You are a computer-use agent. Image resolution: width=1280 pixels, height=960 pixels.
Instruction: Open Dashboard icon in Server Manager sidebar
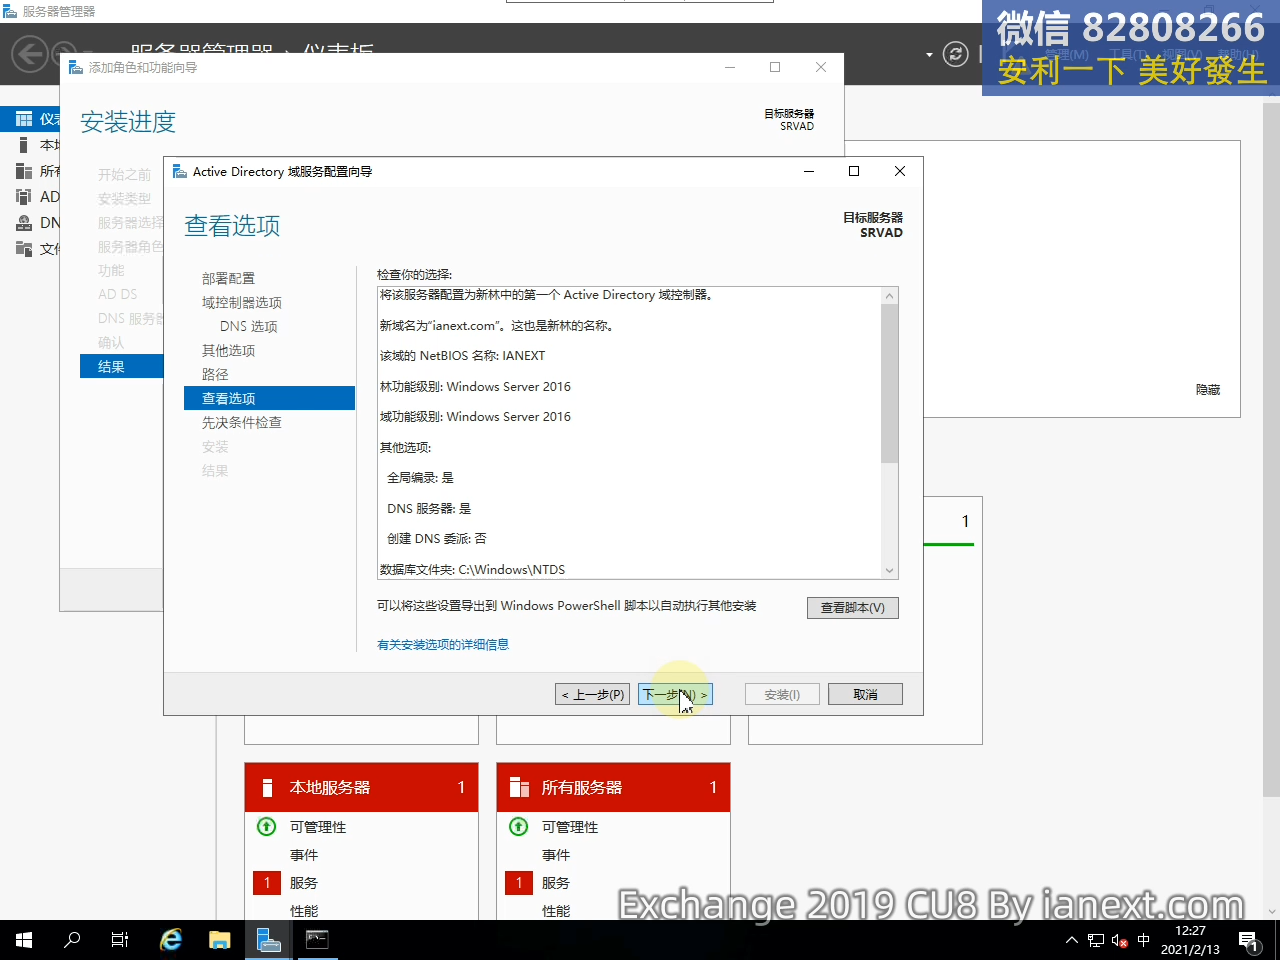point(24,119)
